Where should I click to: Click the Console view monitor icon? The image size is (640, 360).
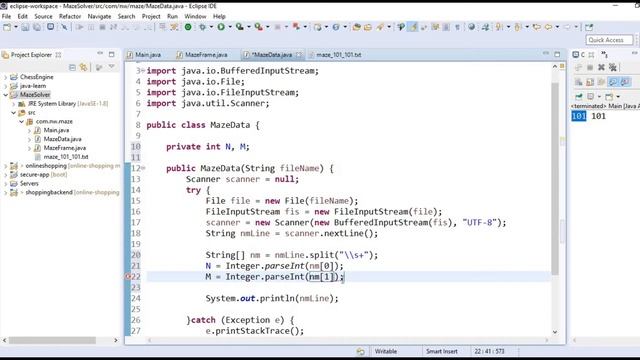tap(576, 54)
